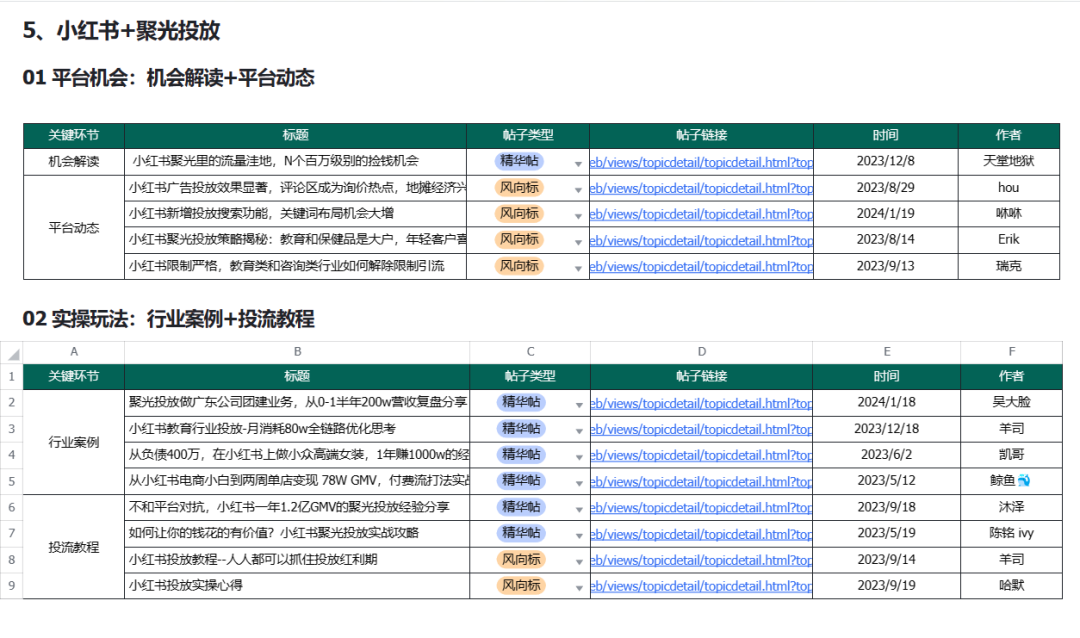The height and width of the screenshot is (638, 1080).
Task: Click the heading 5、小红书+聚光投放
Action: 121,31
